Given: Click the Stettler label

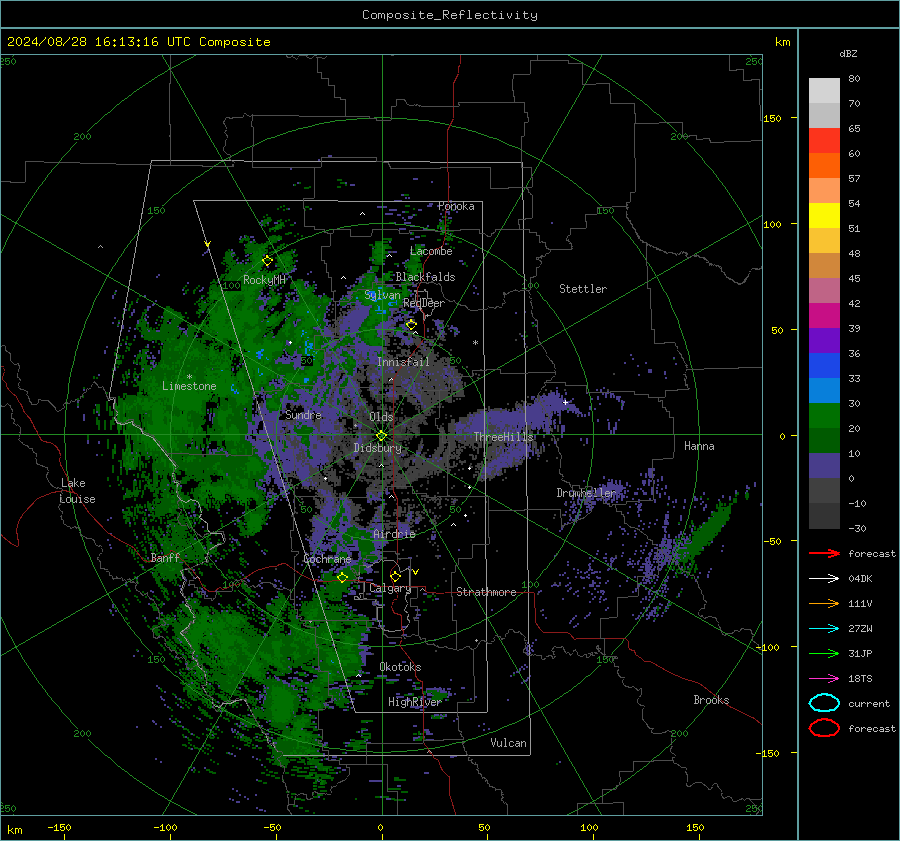Looking at the screenshot, I should [x=583, y=289].
